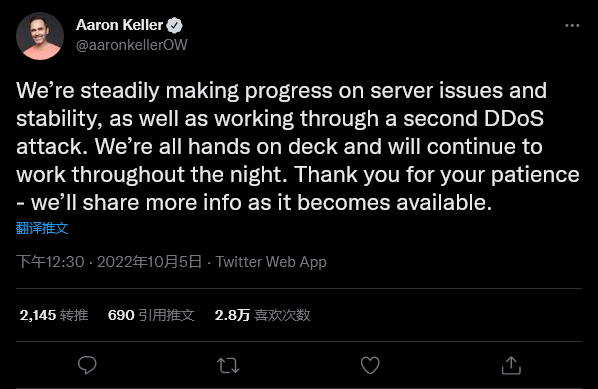This screenshot has width=598, height=389.
Task: Open the Aaron Keller display name
Action: 119,25
